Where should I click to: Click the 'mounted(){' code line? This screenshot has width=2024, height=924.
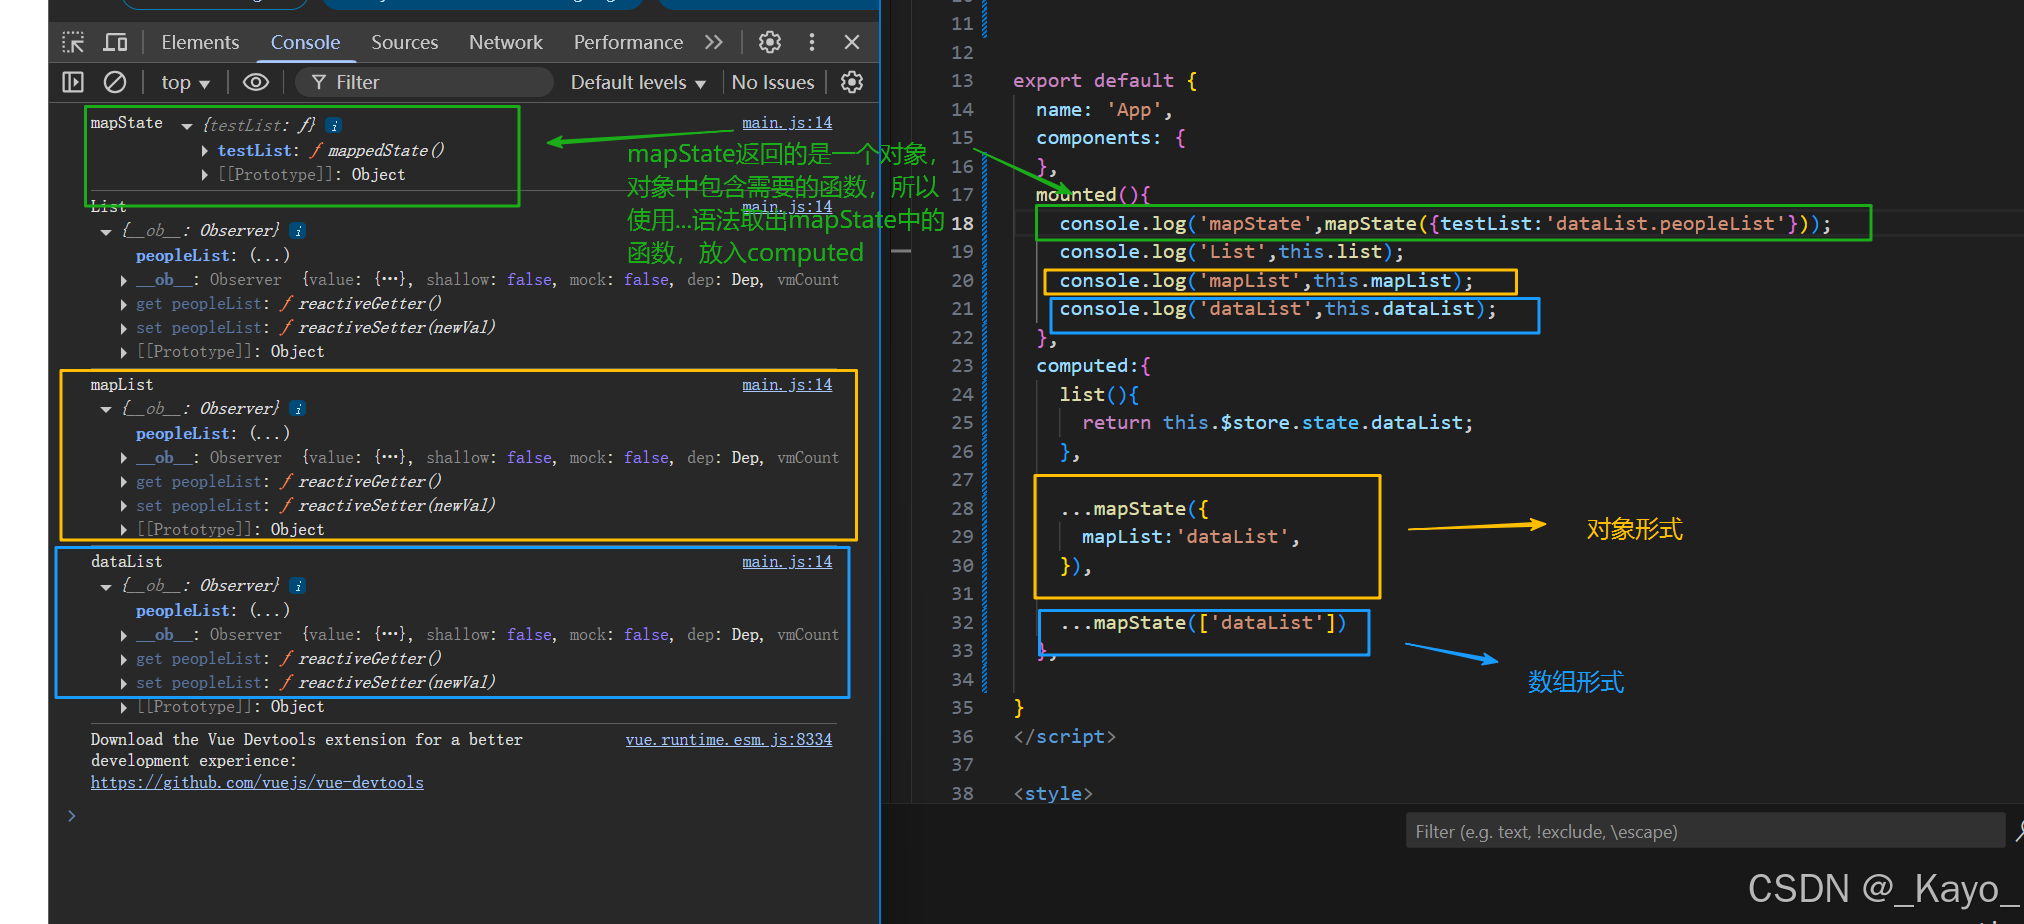tap(1093, 194)
